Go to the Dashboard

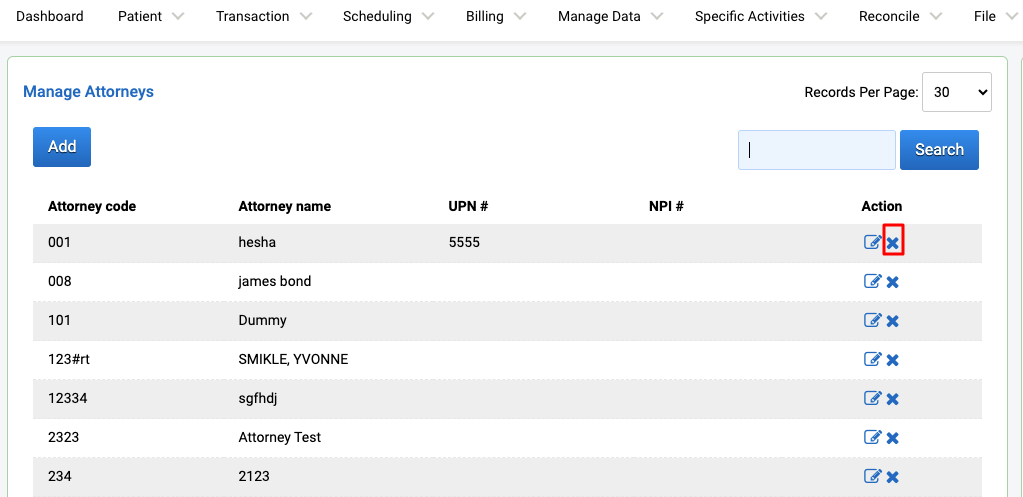click(x=50, y=16)
